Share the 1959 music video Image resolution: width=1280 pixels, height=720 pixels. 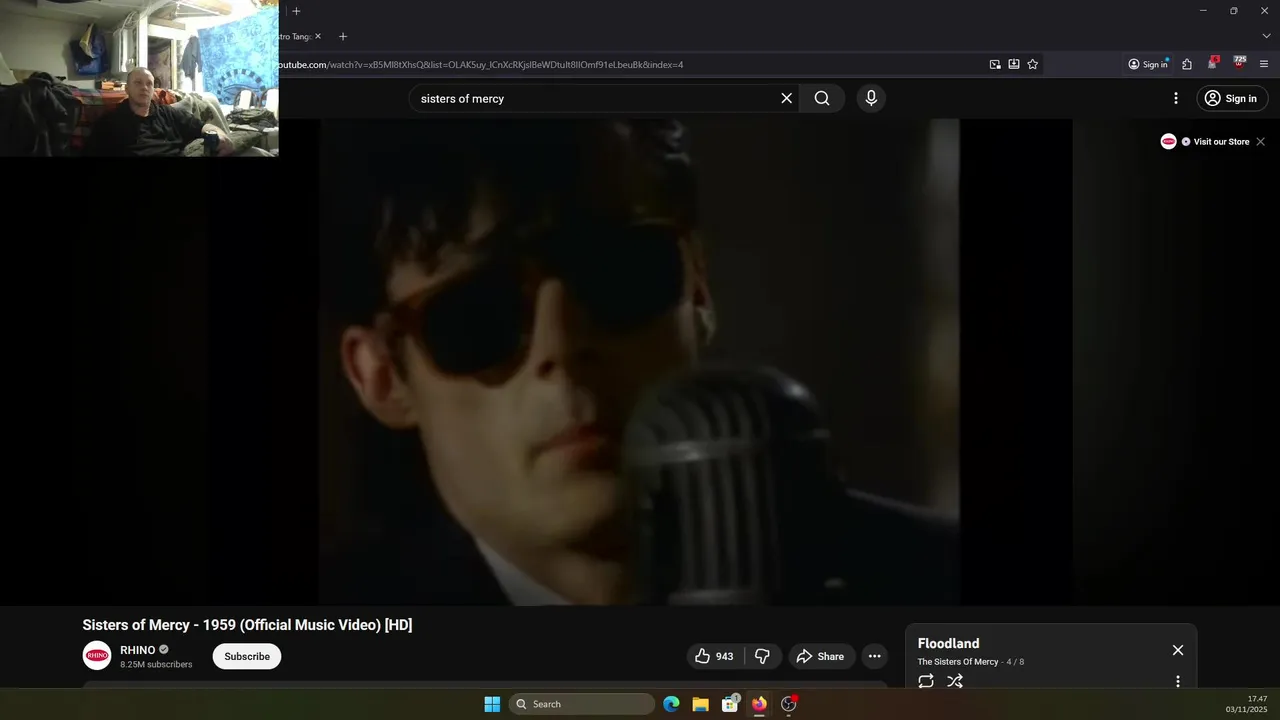tap(820, 656)
